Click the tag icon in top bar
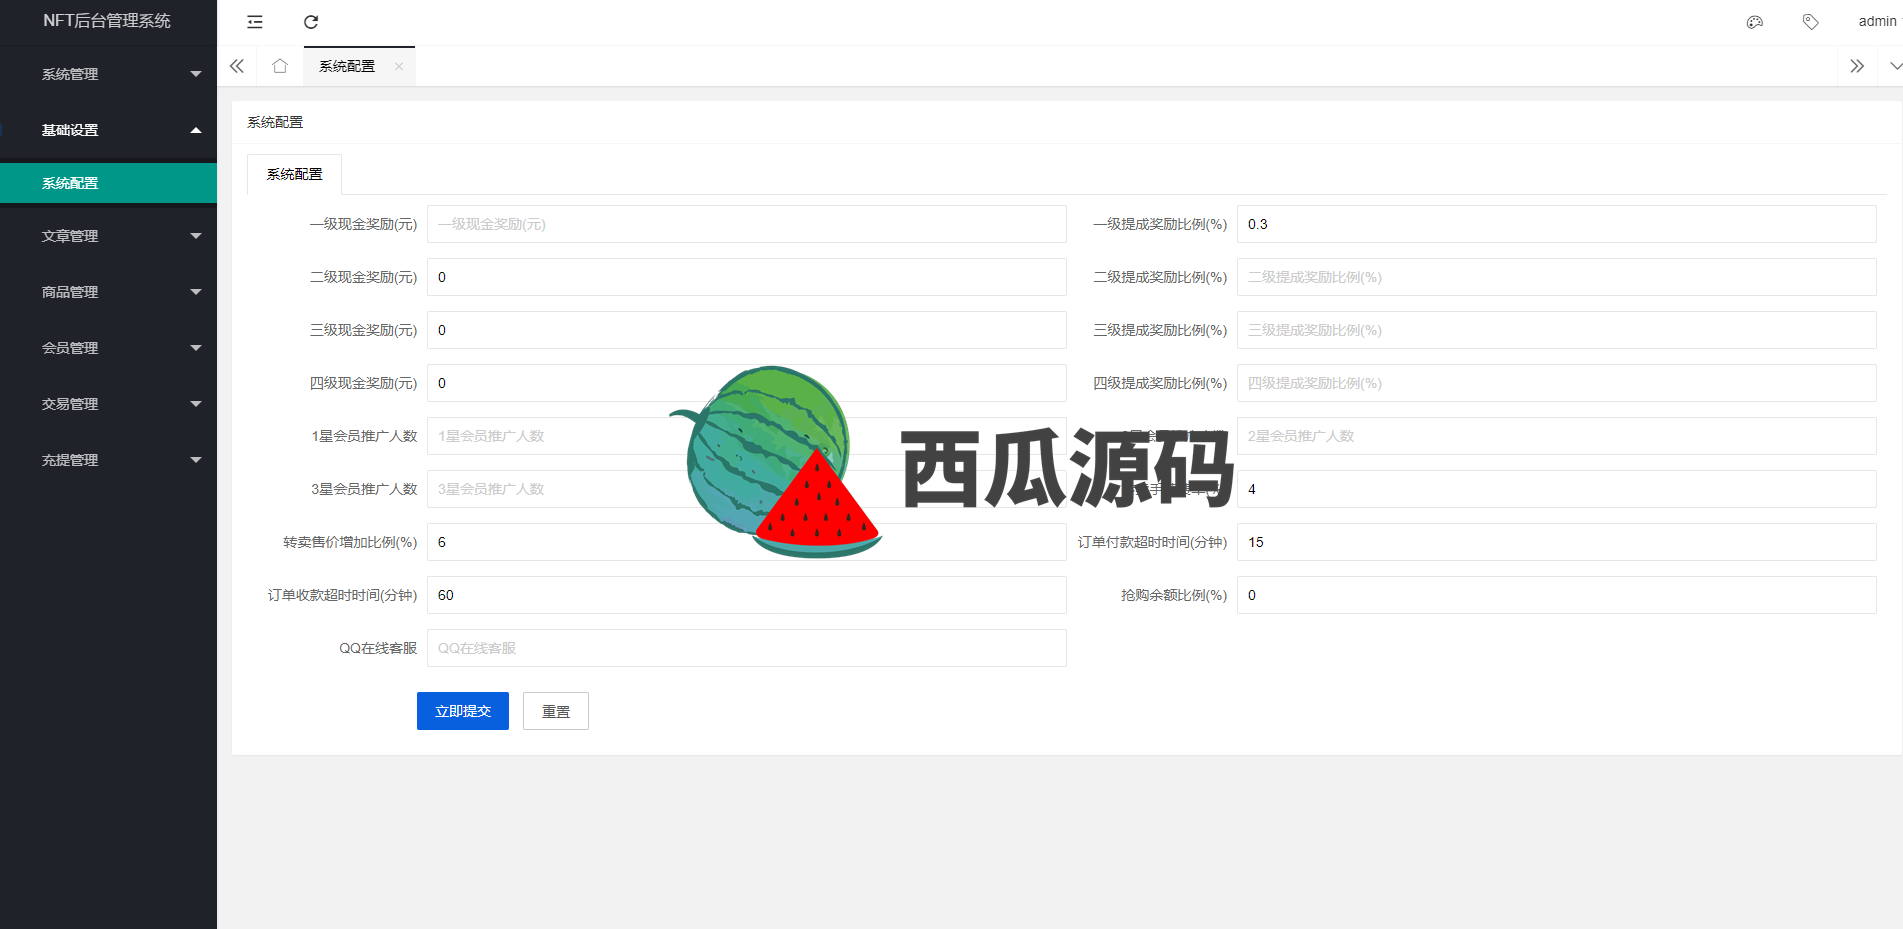Image resolution: width=1903 pixels, height=929 pixels. [1810, 22]
